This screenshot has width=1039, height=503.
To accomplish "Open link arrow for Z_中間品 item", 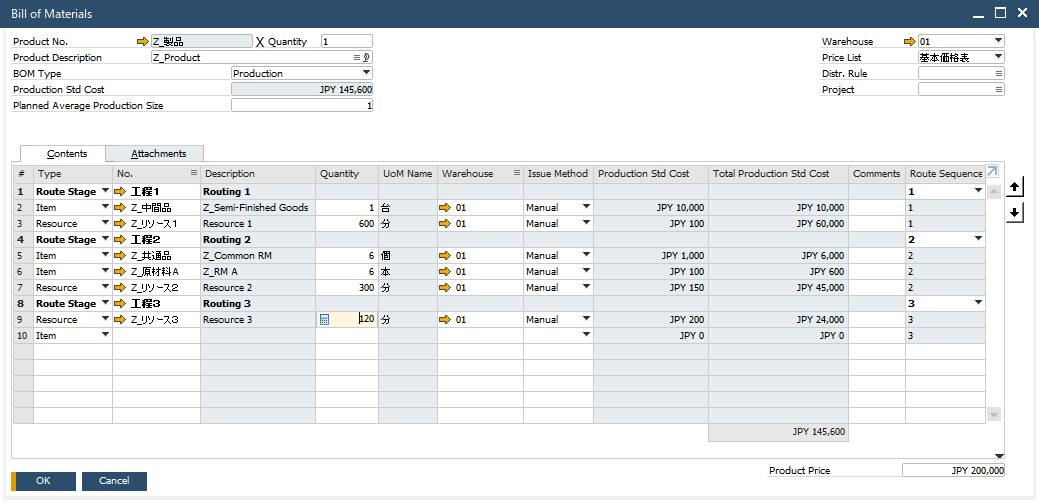I will pos(121,208).
